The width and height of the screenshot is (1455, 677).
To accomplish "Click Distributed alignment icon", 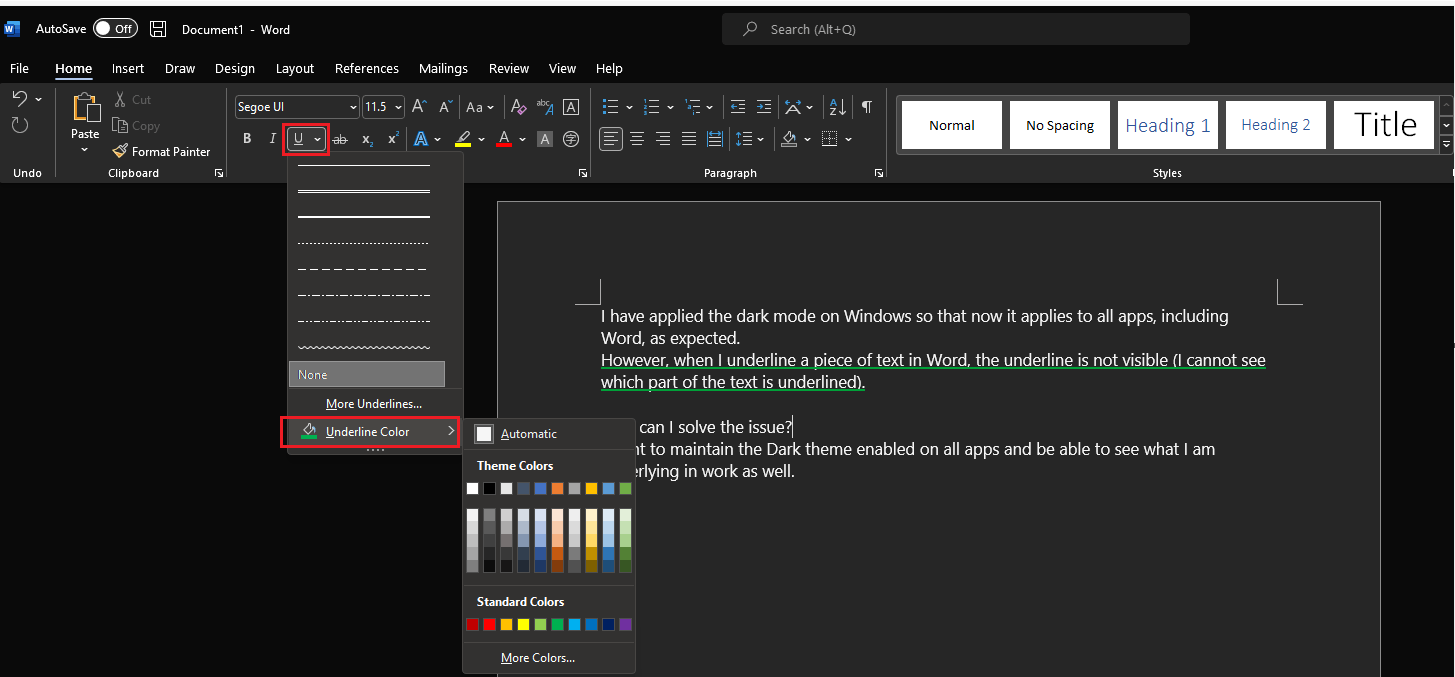I will [x=715, y=139].
